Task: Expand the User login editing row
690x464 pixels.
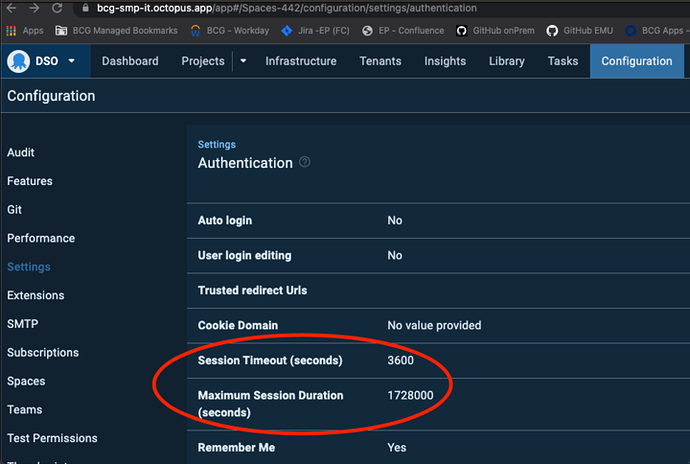Action: (438, 256)
